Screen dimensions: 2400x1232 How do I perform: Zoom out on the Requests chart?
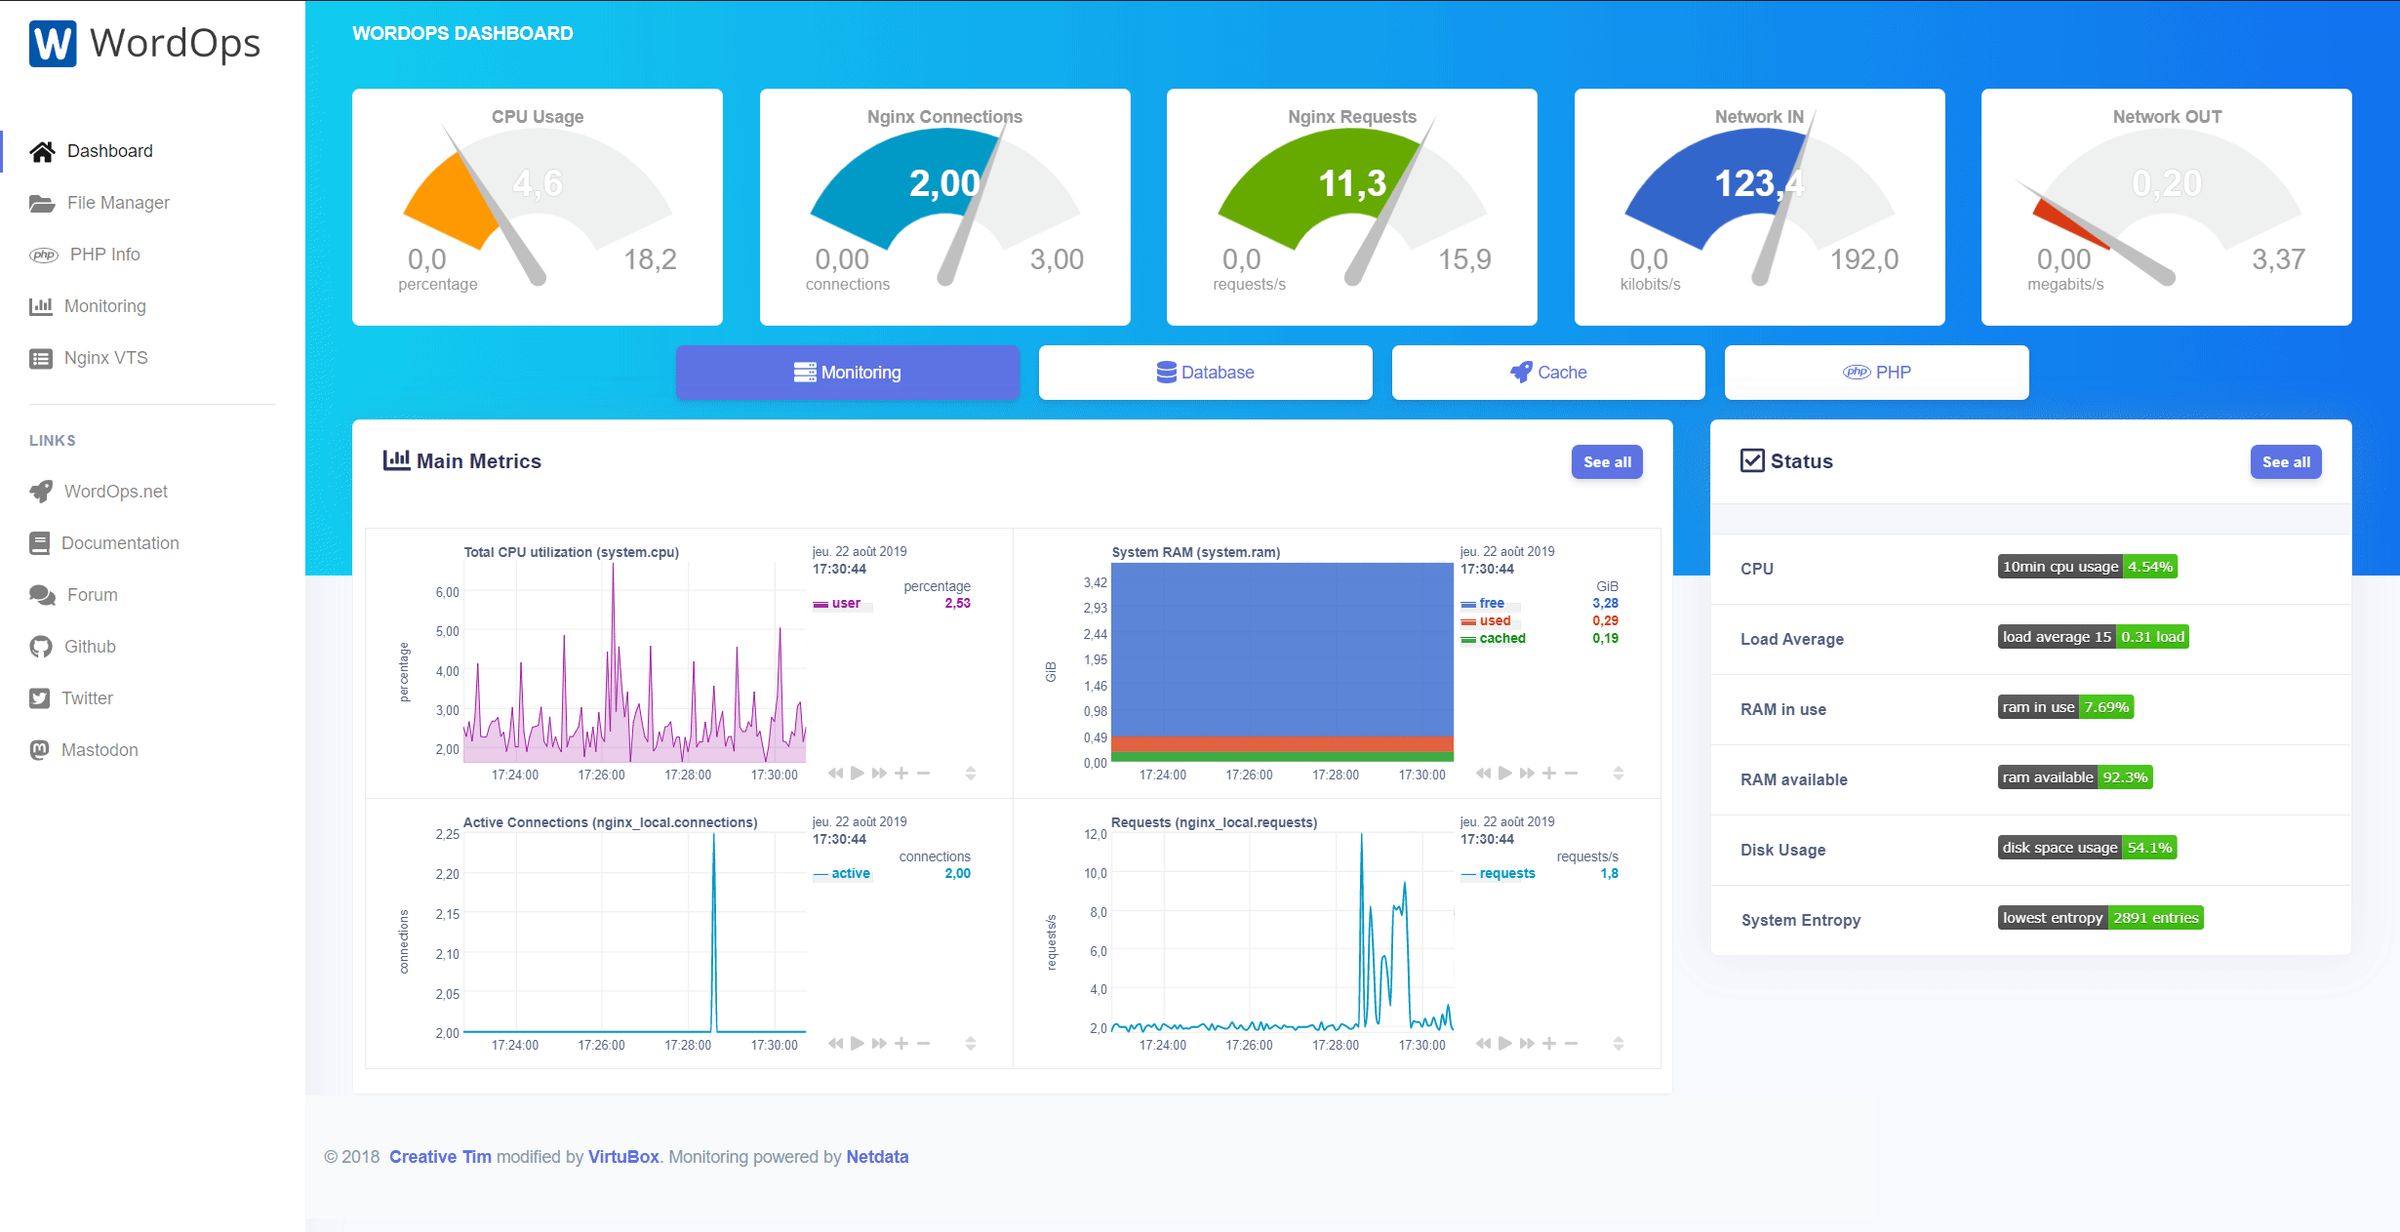(1571, 1042)
